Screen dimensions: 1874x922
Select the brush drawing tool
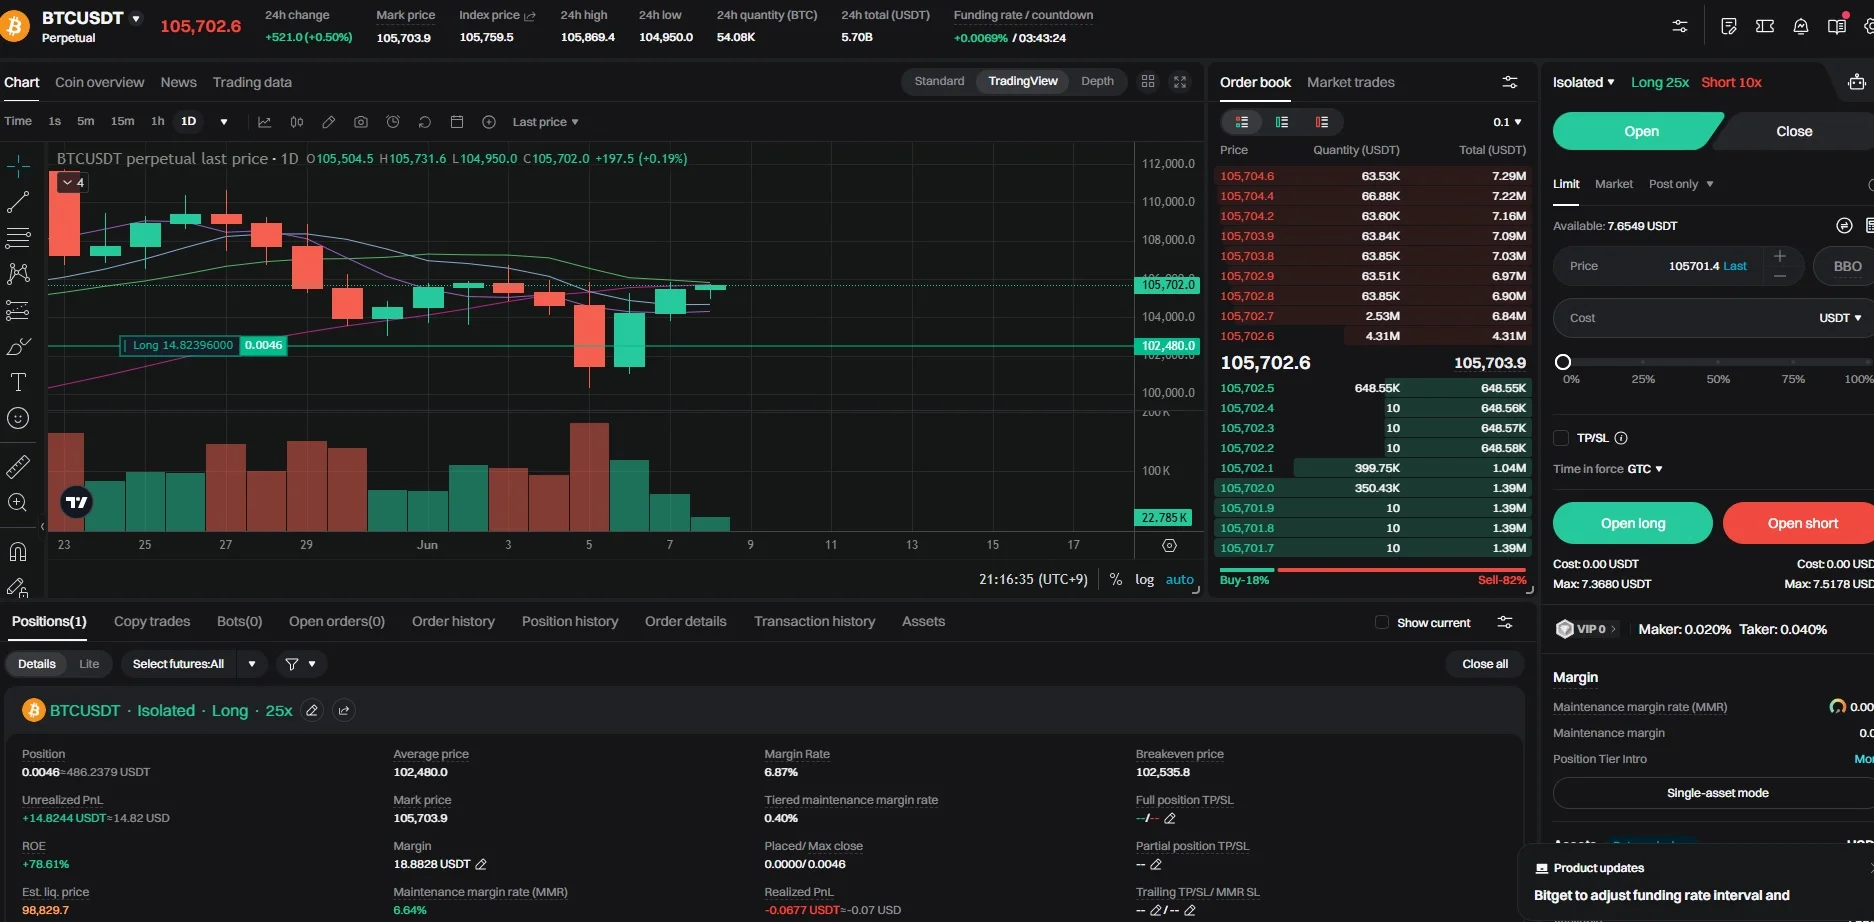pos(18,346)
